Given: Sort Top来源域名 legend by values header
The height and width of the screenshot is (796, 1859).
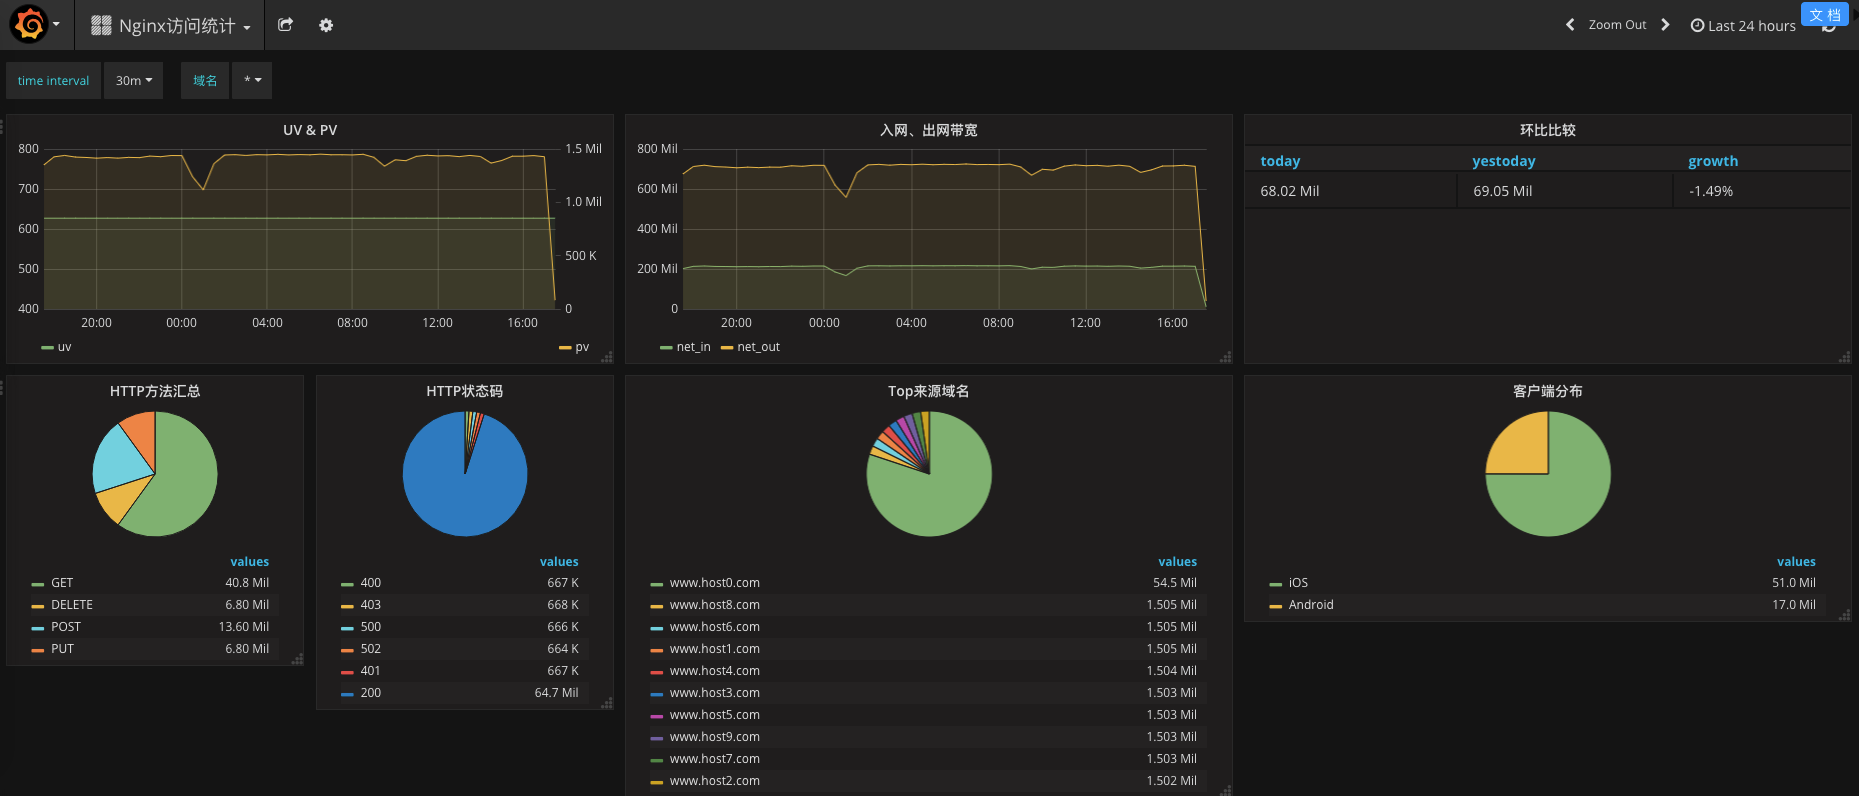Looking at the screenshot, I should pyautogui.click(x=1178, y=562).
